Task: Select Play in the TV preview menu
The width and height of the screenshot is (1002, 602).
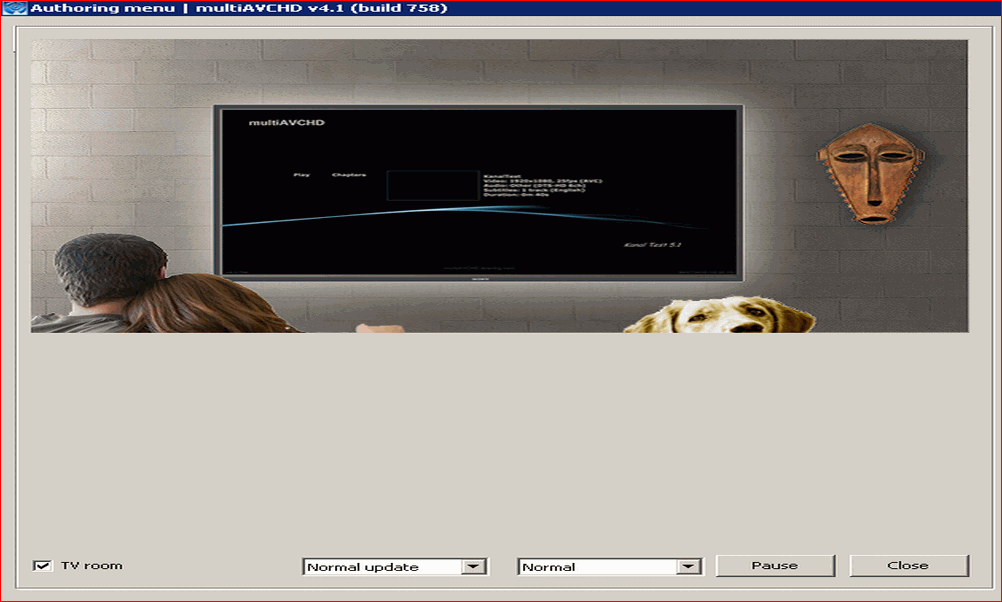Action: pos(301,175)
